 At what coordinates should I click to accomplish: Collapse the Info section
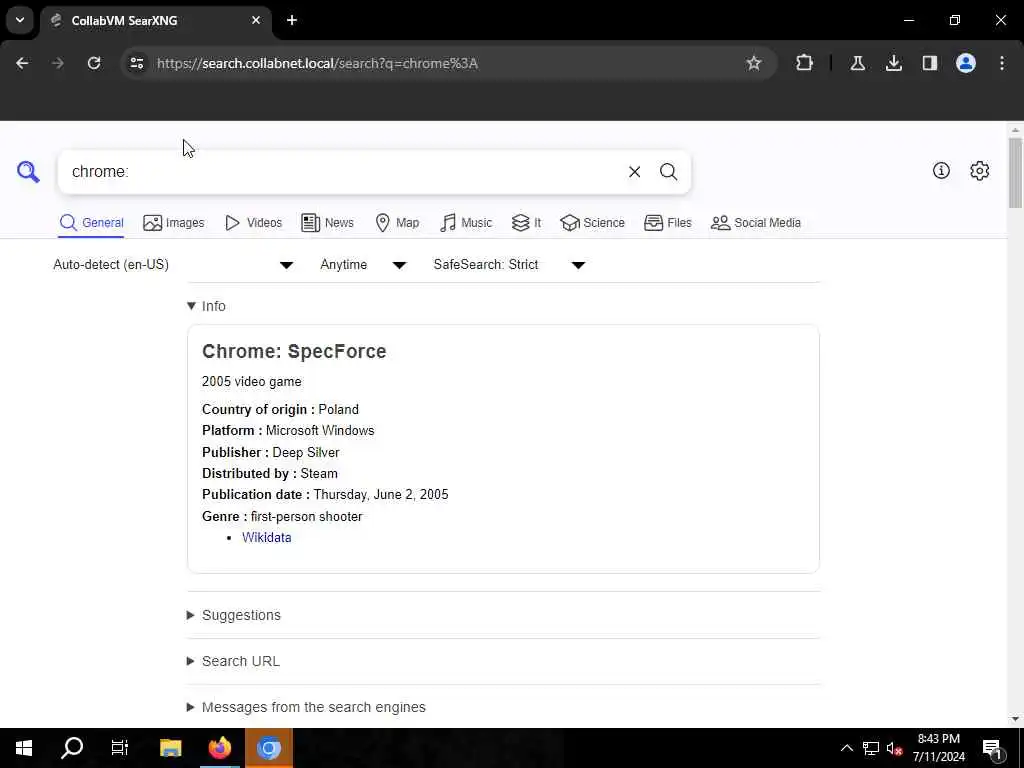[x=206, y=306]
